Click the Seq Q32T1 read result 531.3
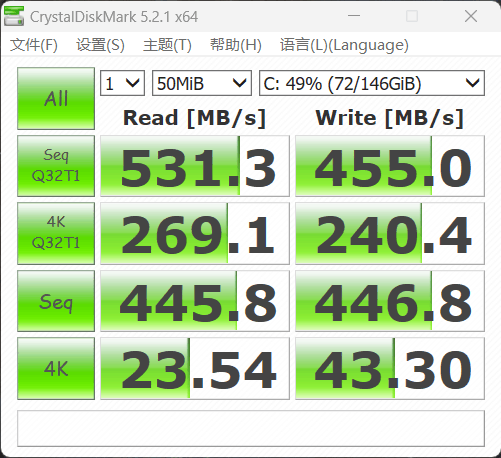The image size is (501, 458). pyautogui.click(x=195, y=166)
